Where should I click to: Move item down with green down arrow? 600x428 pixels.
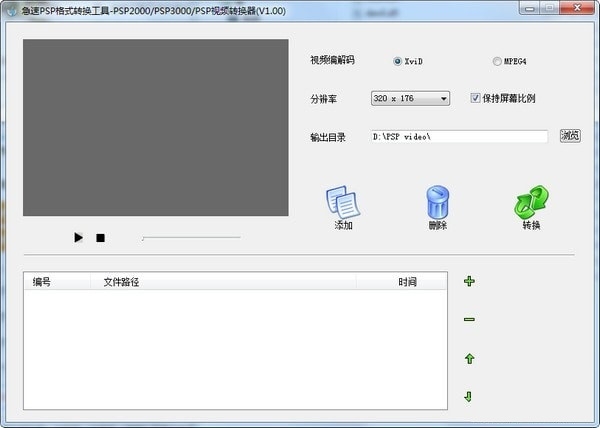[x=468, y=397]
